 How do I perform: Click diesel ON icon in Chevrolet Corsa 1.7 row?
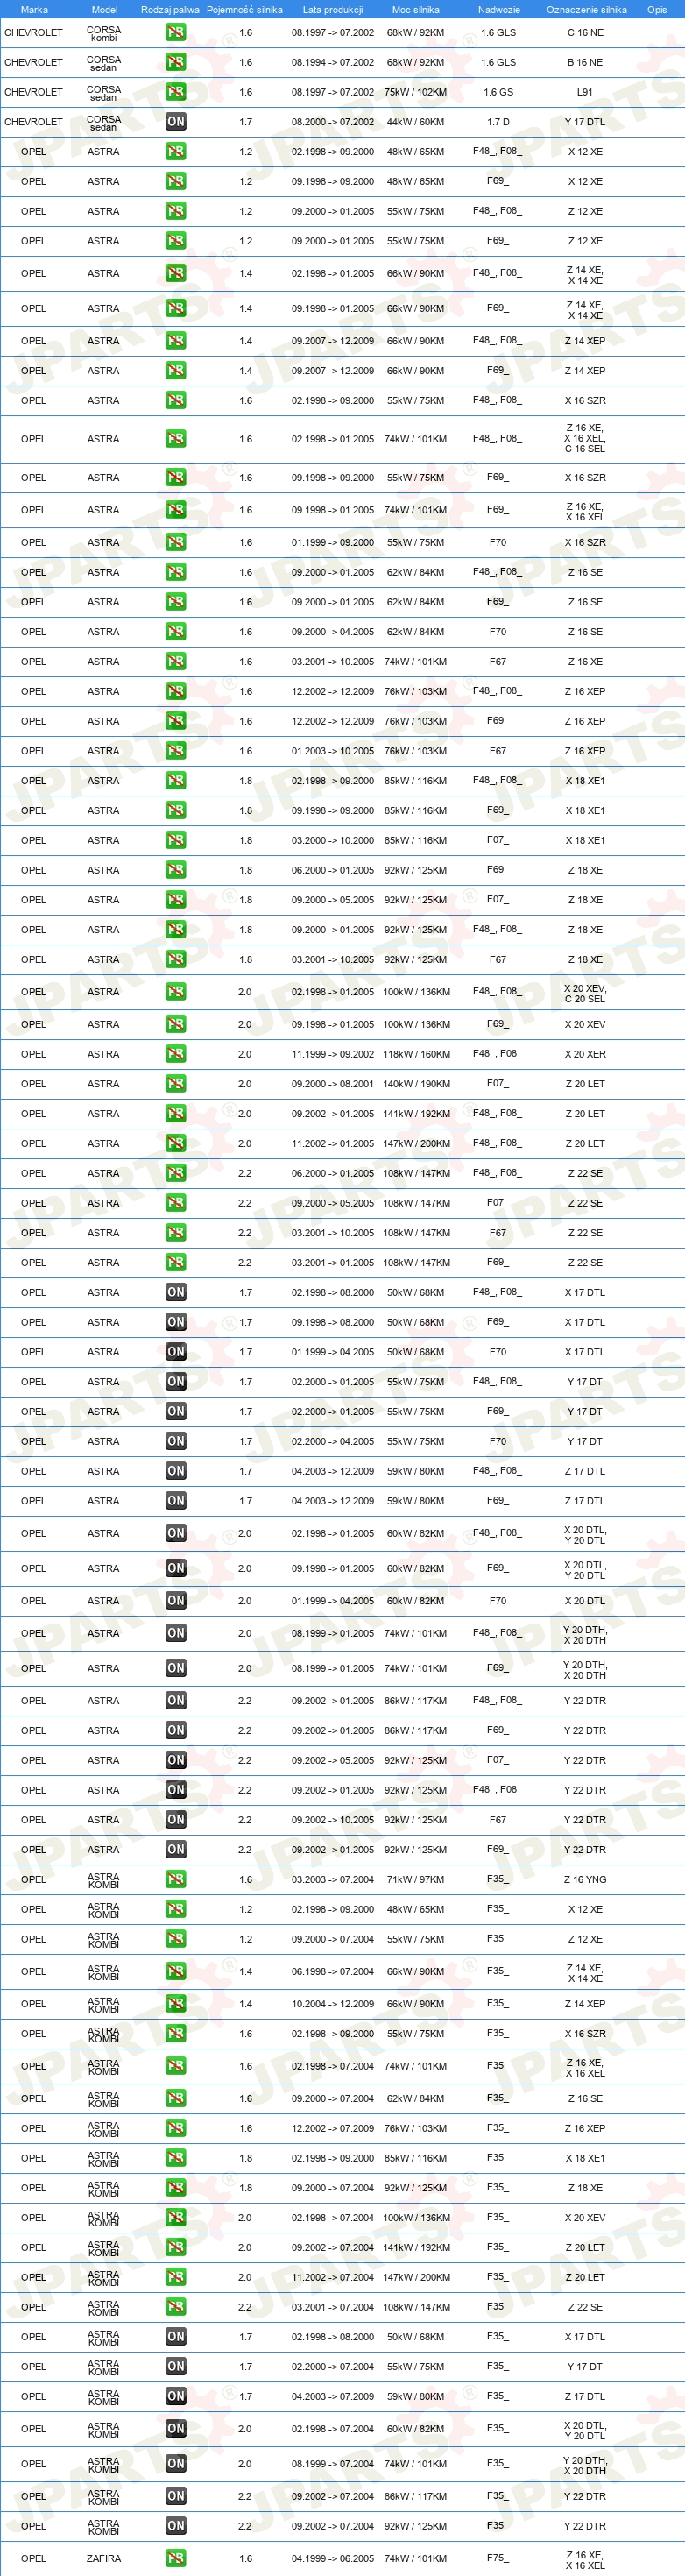(x=176, y=122)
